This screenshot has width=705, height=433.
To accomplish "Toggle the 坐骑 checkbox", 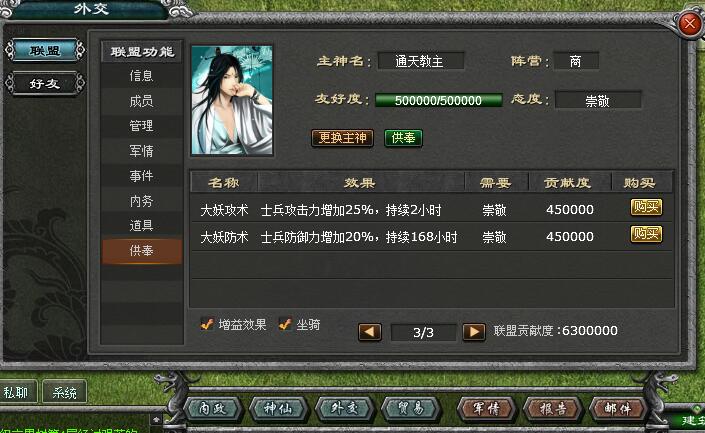I will pyautogui.click(x=285, y=324).
